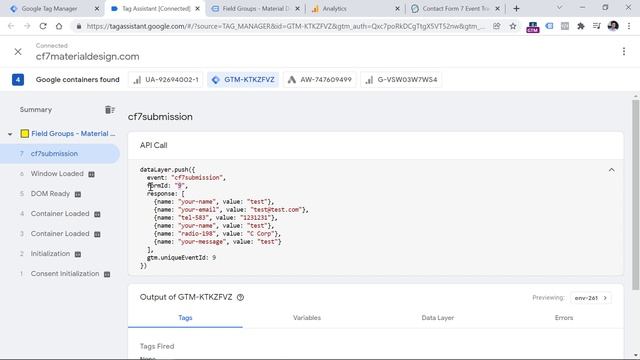Switch to Google Tag Manager browser tab
The width and height of the screenshot is (640, 360).
click(x=49, y=9)
